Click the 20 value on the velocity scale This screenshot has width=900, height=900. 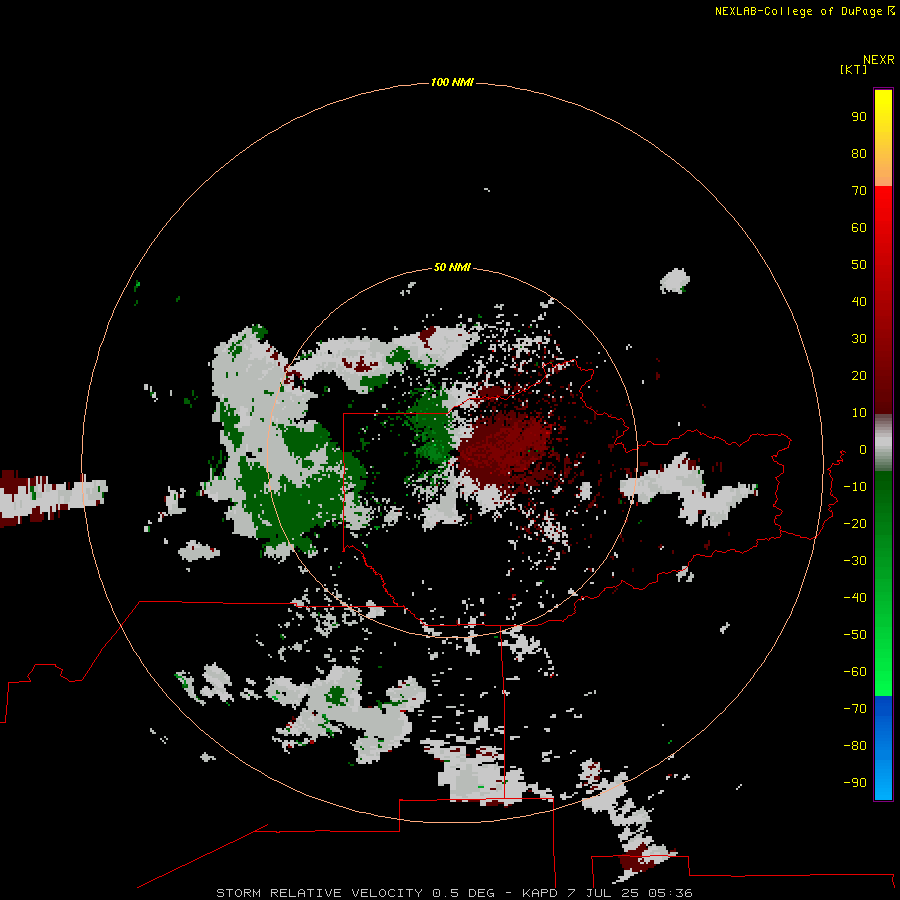[x=859, y=375]
